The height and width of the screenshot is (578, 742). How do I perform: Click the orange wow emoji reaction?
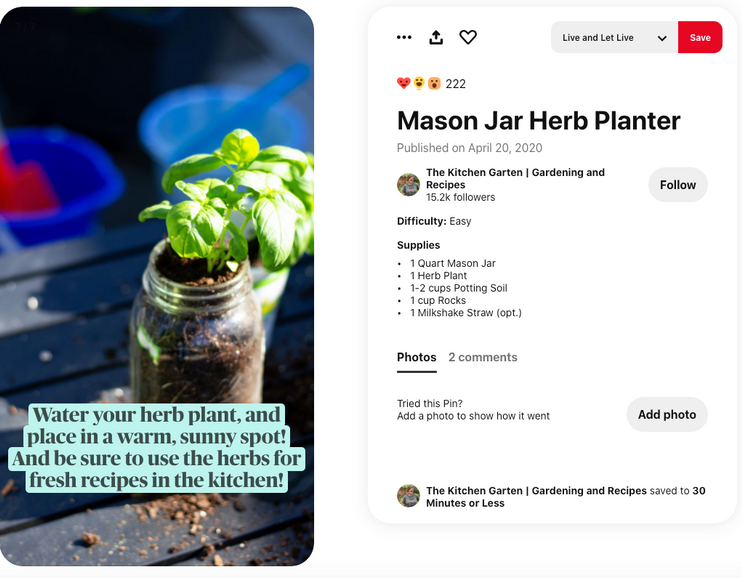(434, 83)
